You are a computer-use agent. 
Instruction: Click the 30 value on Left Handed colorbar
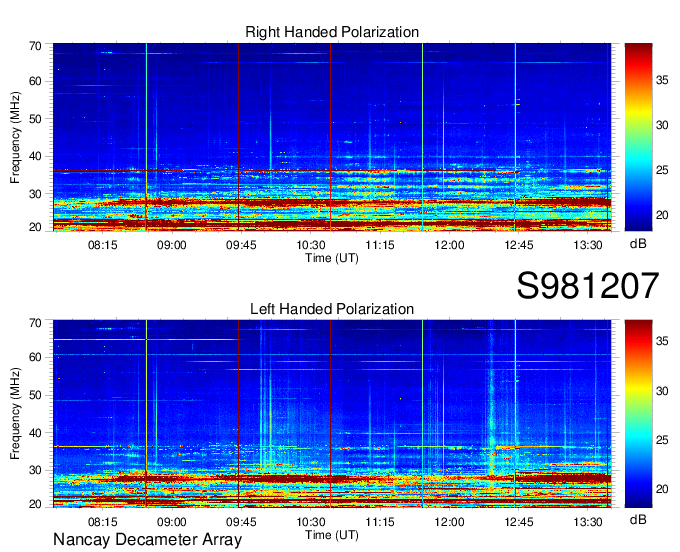pos(662,391)
